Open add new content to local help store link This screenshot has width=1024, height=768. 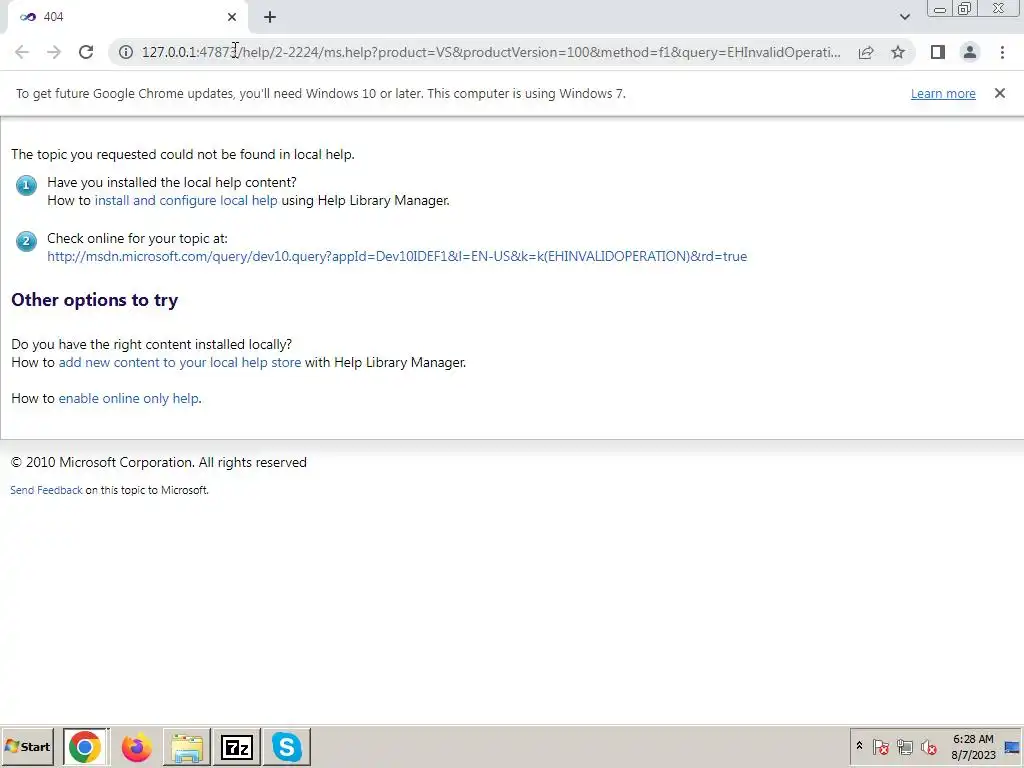(x=180, y=362)
